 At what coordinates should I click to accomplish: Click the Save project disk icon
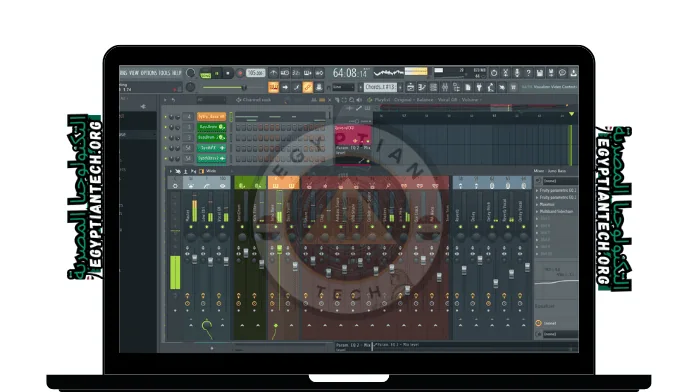(540, 73)
